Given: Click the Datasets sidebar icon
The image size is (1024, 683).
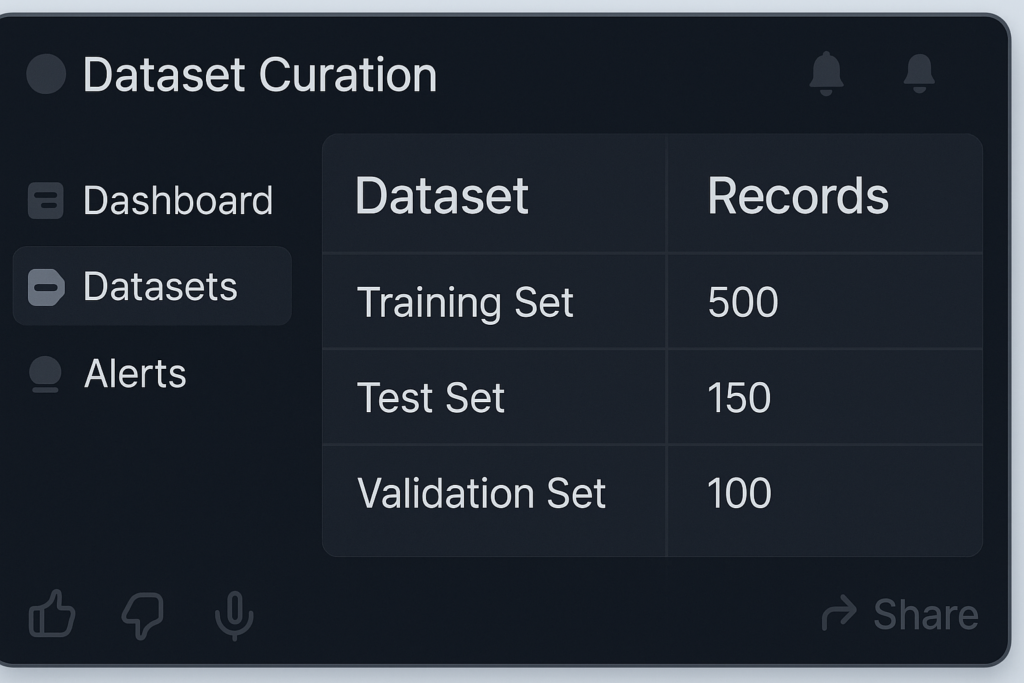Looking at the screenshot, I should tap(46, 288).
